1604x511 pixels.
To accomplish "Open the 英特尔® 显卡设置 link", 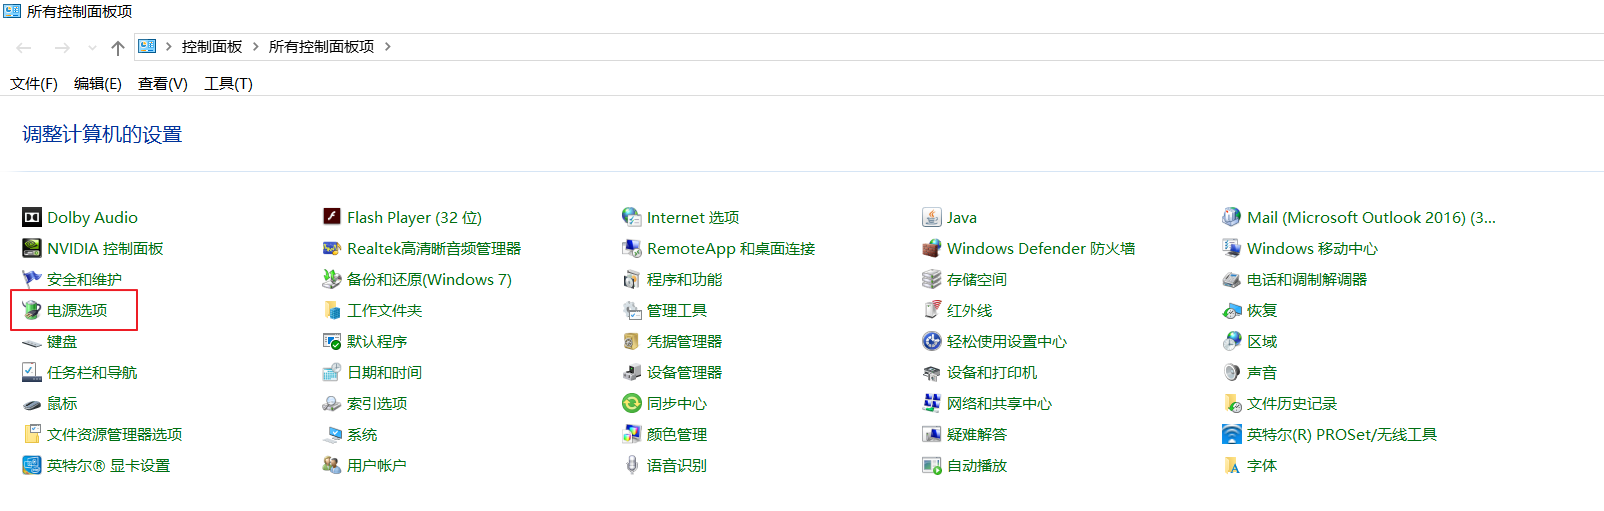I will pos(109,466).
